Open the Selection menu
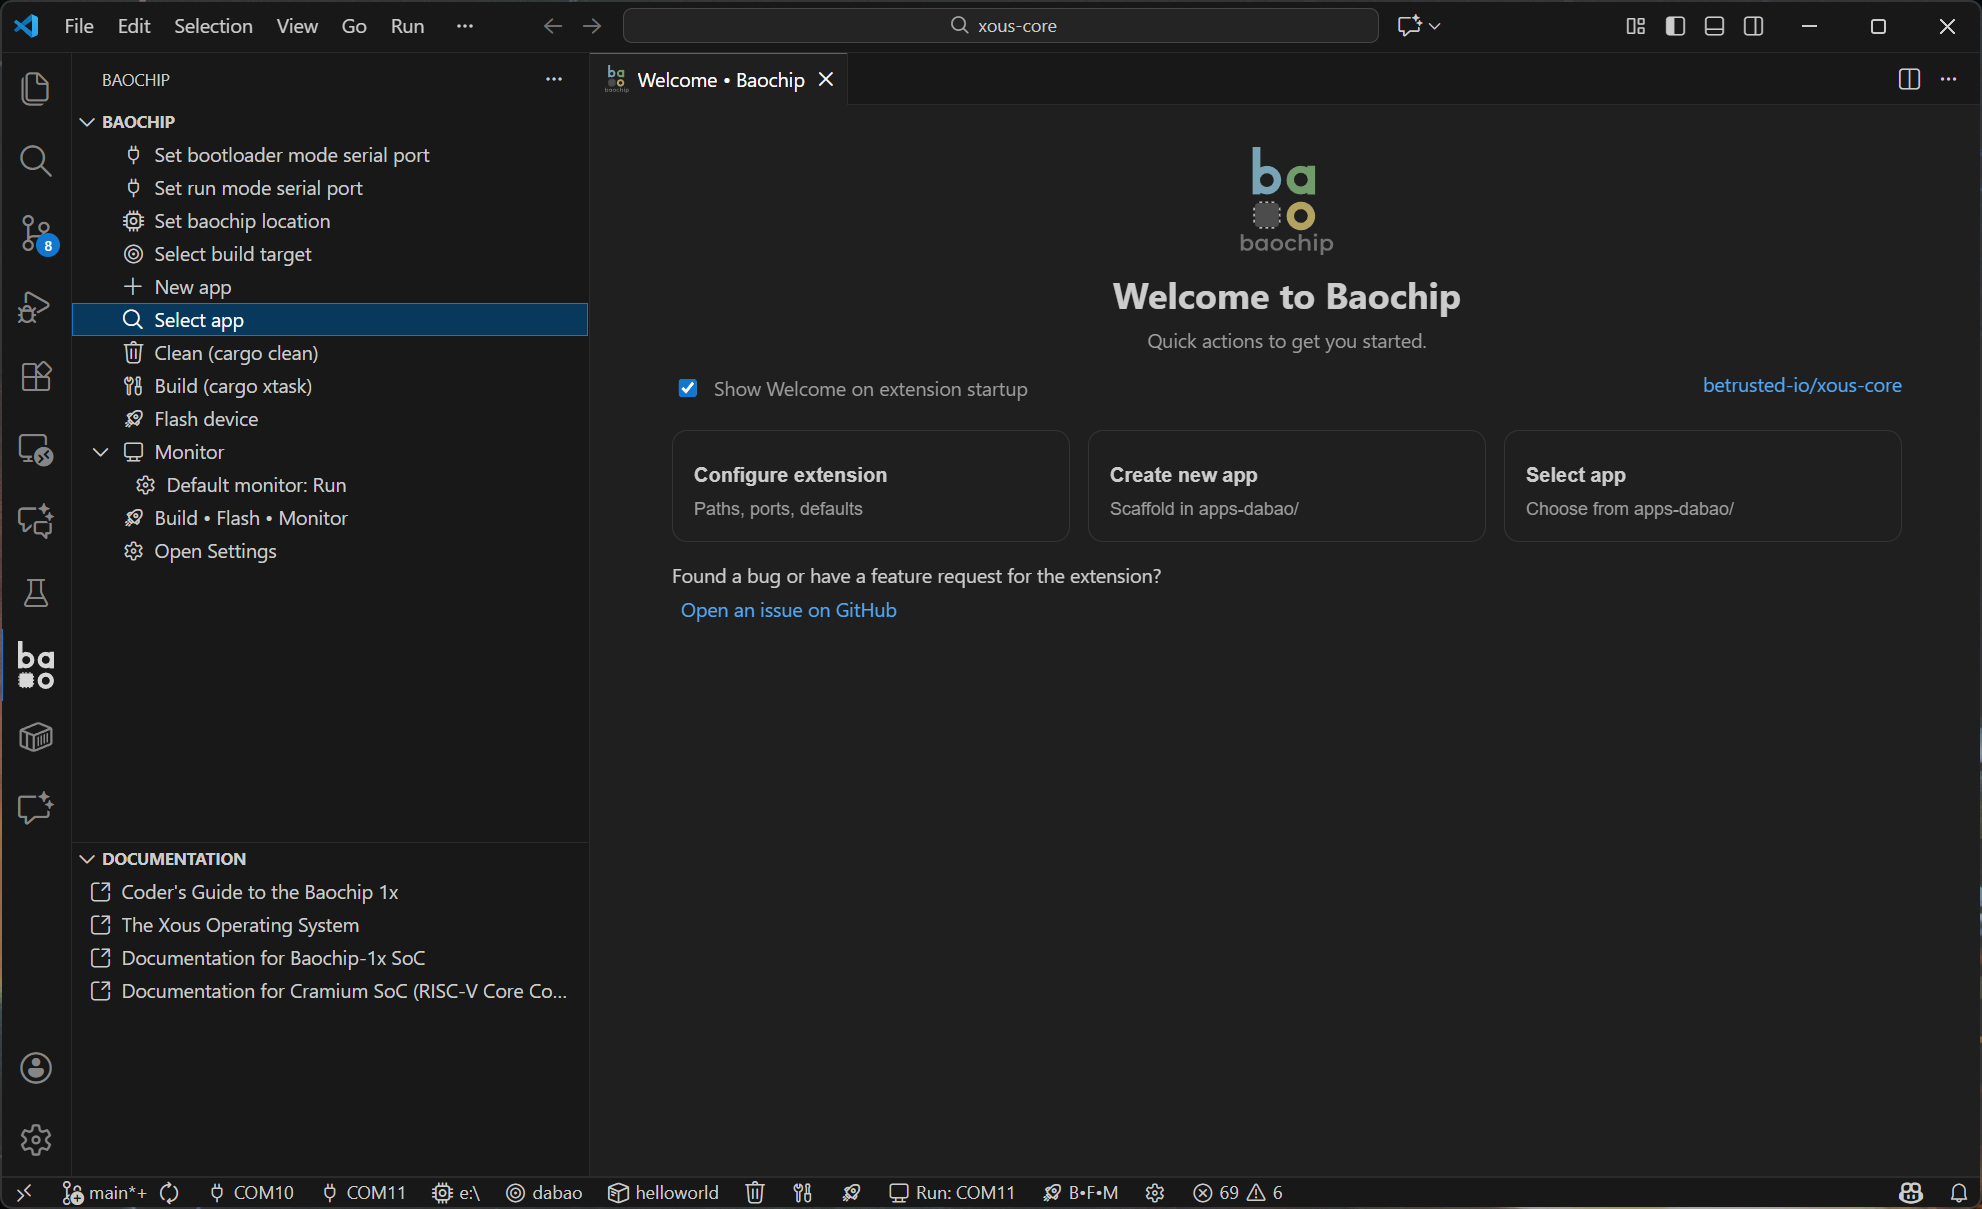The width and height of the screenshot is (1982, 1209). tap(213, 26)
